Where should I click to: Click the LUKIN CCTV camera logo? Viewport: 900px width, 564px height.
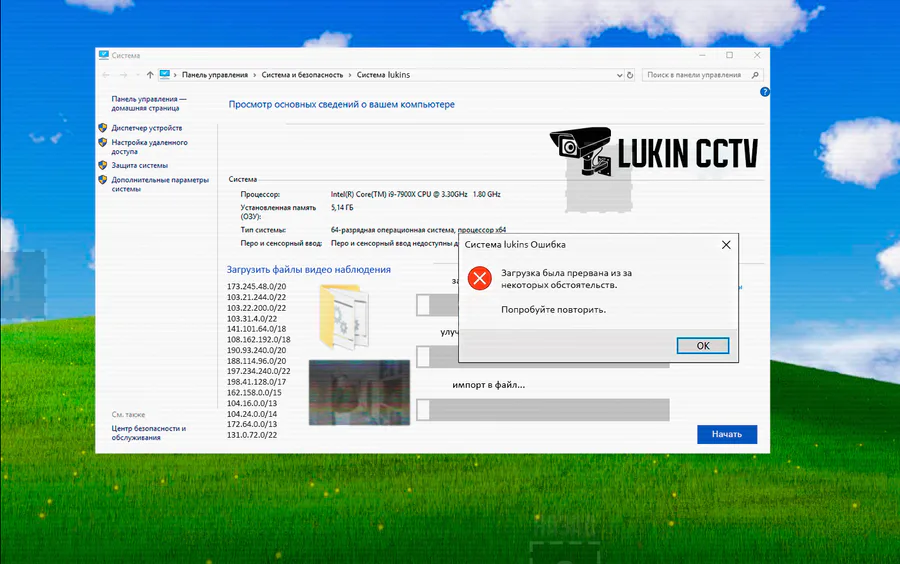654,151
